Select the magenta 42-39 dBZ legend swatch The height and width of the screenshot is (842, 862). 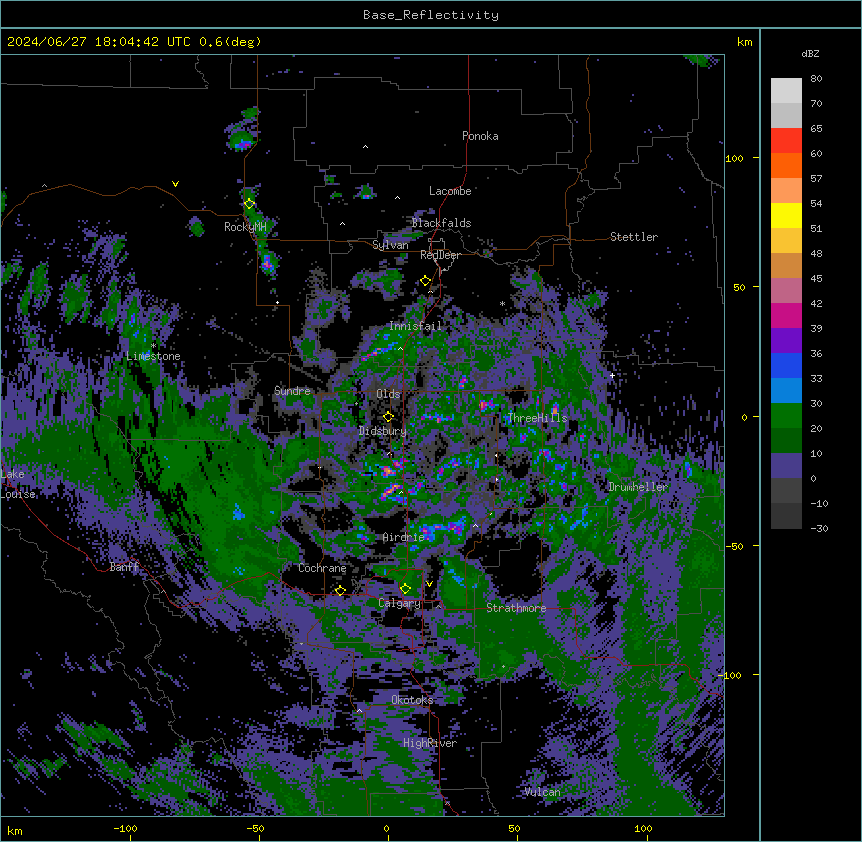[786, 315]
